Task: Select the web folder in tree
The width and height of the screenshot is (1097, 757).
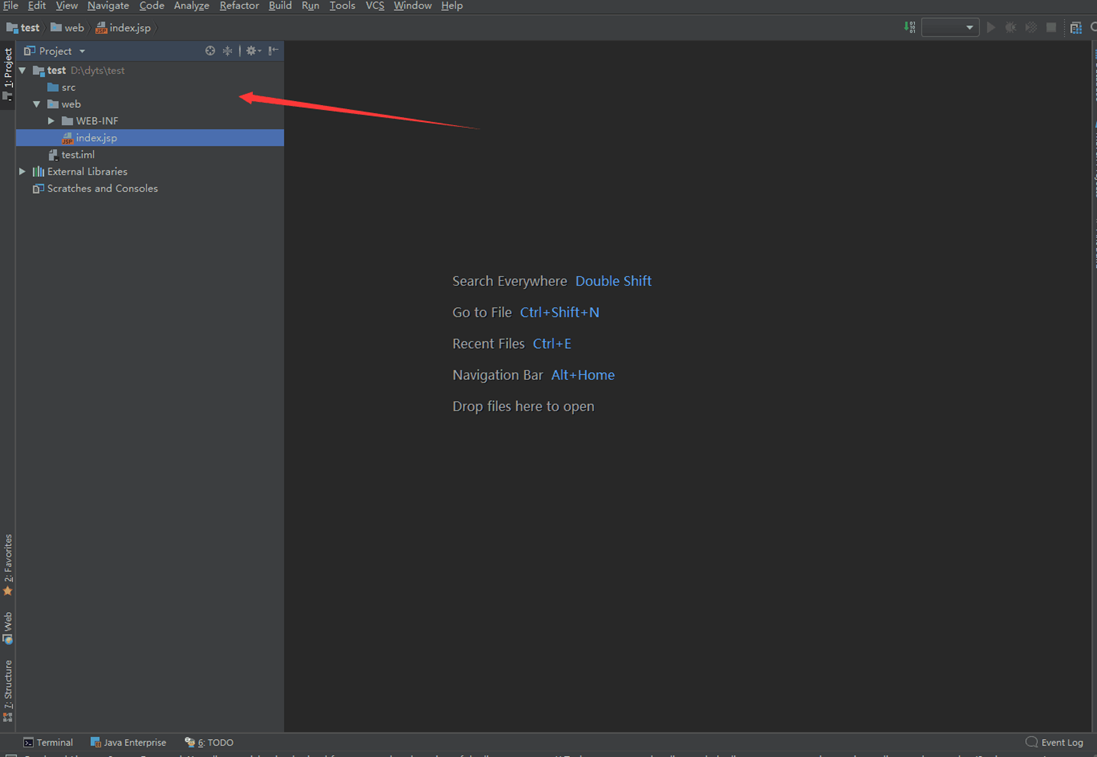Action: [64, 104]
